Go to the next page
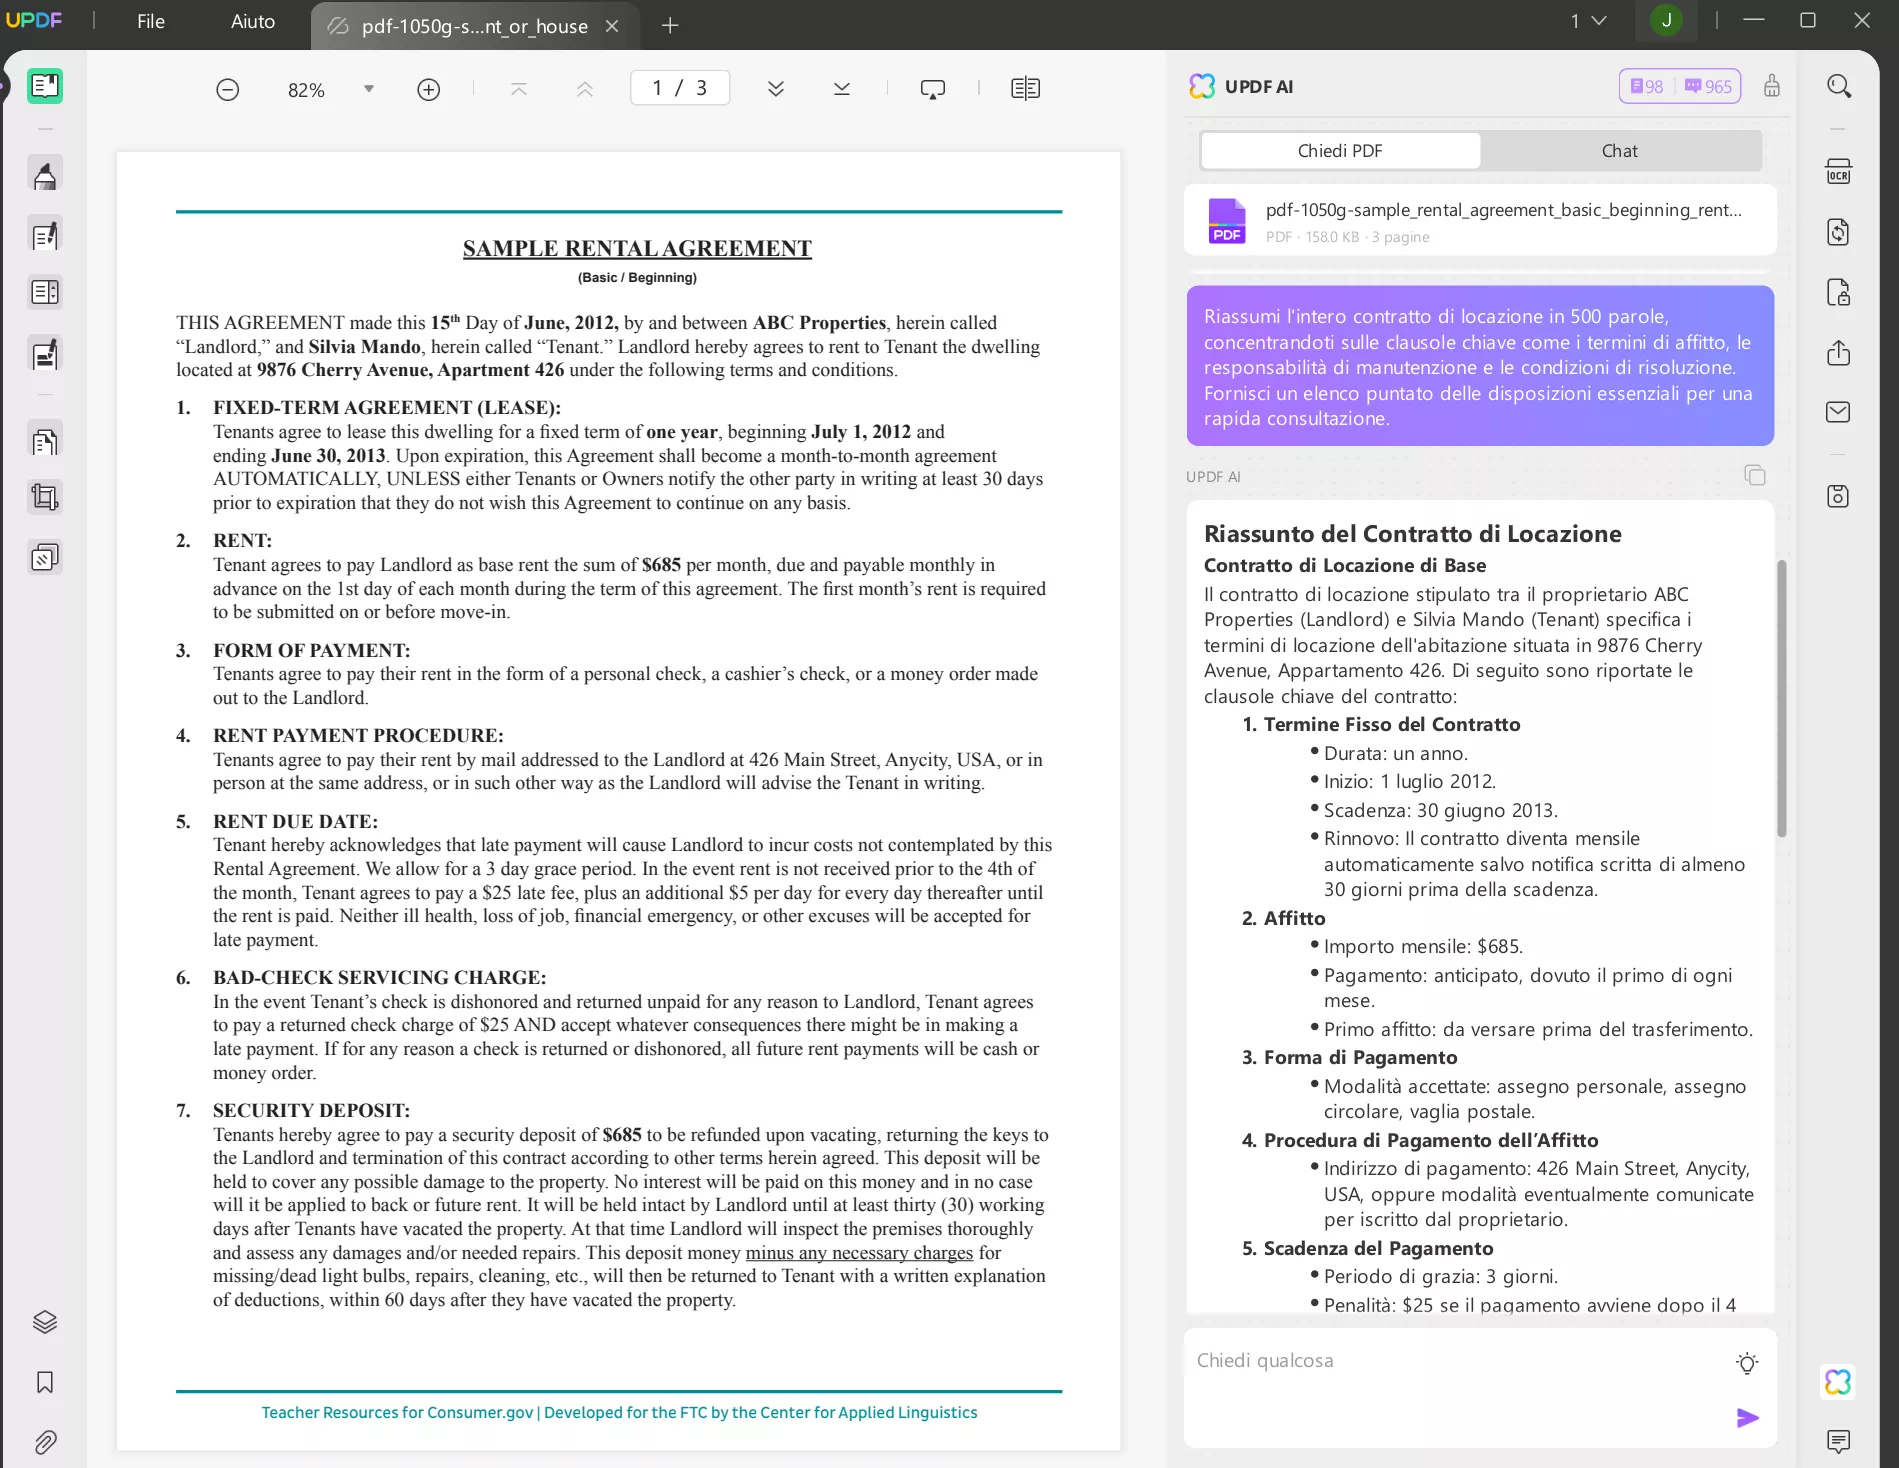This screenshot has height=1468, width=1899. 776,89
